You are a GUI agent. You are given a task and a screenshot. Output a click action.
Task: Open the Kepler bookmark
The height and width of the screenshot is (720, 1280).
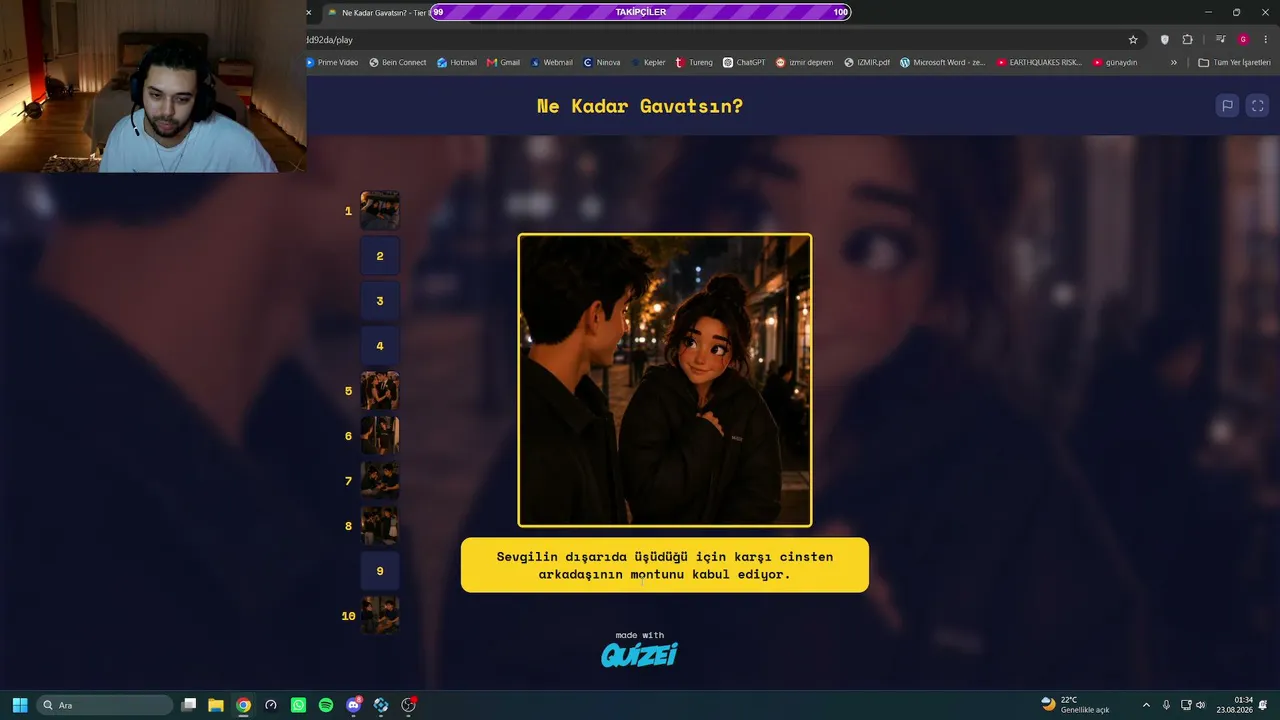coord(648,62)
